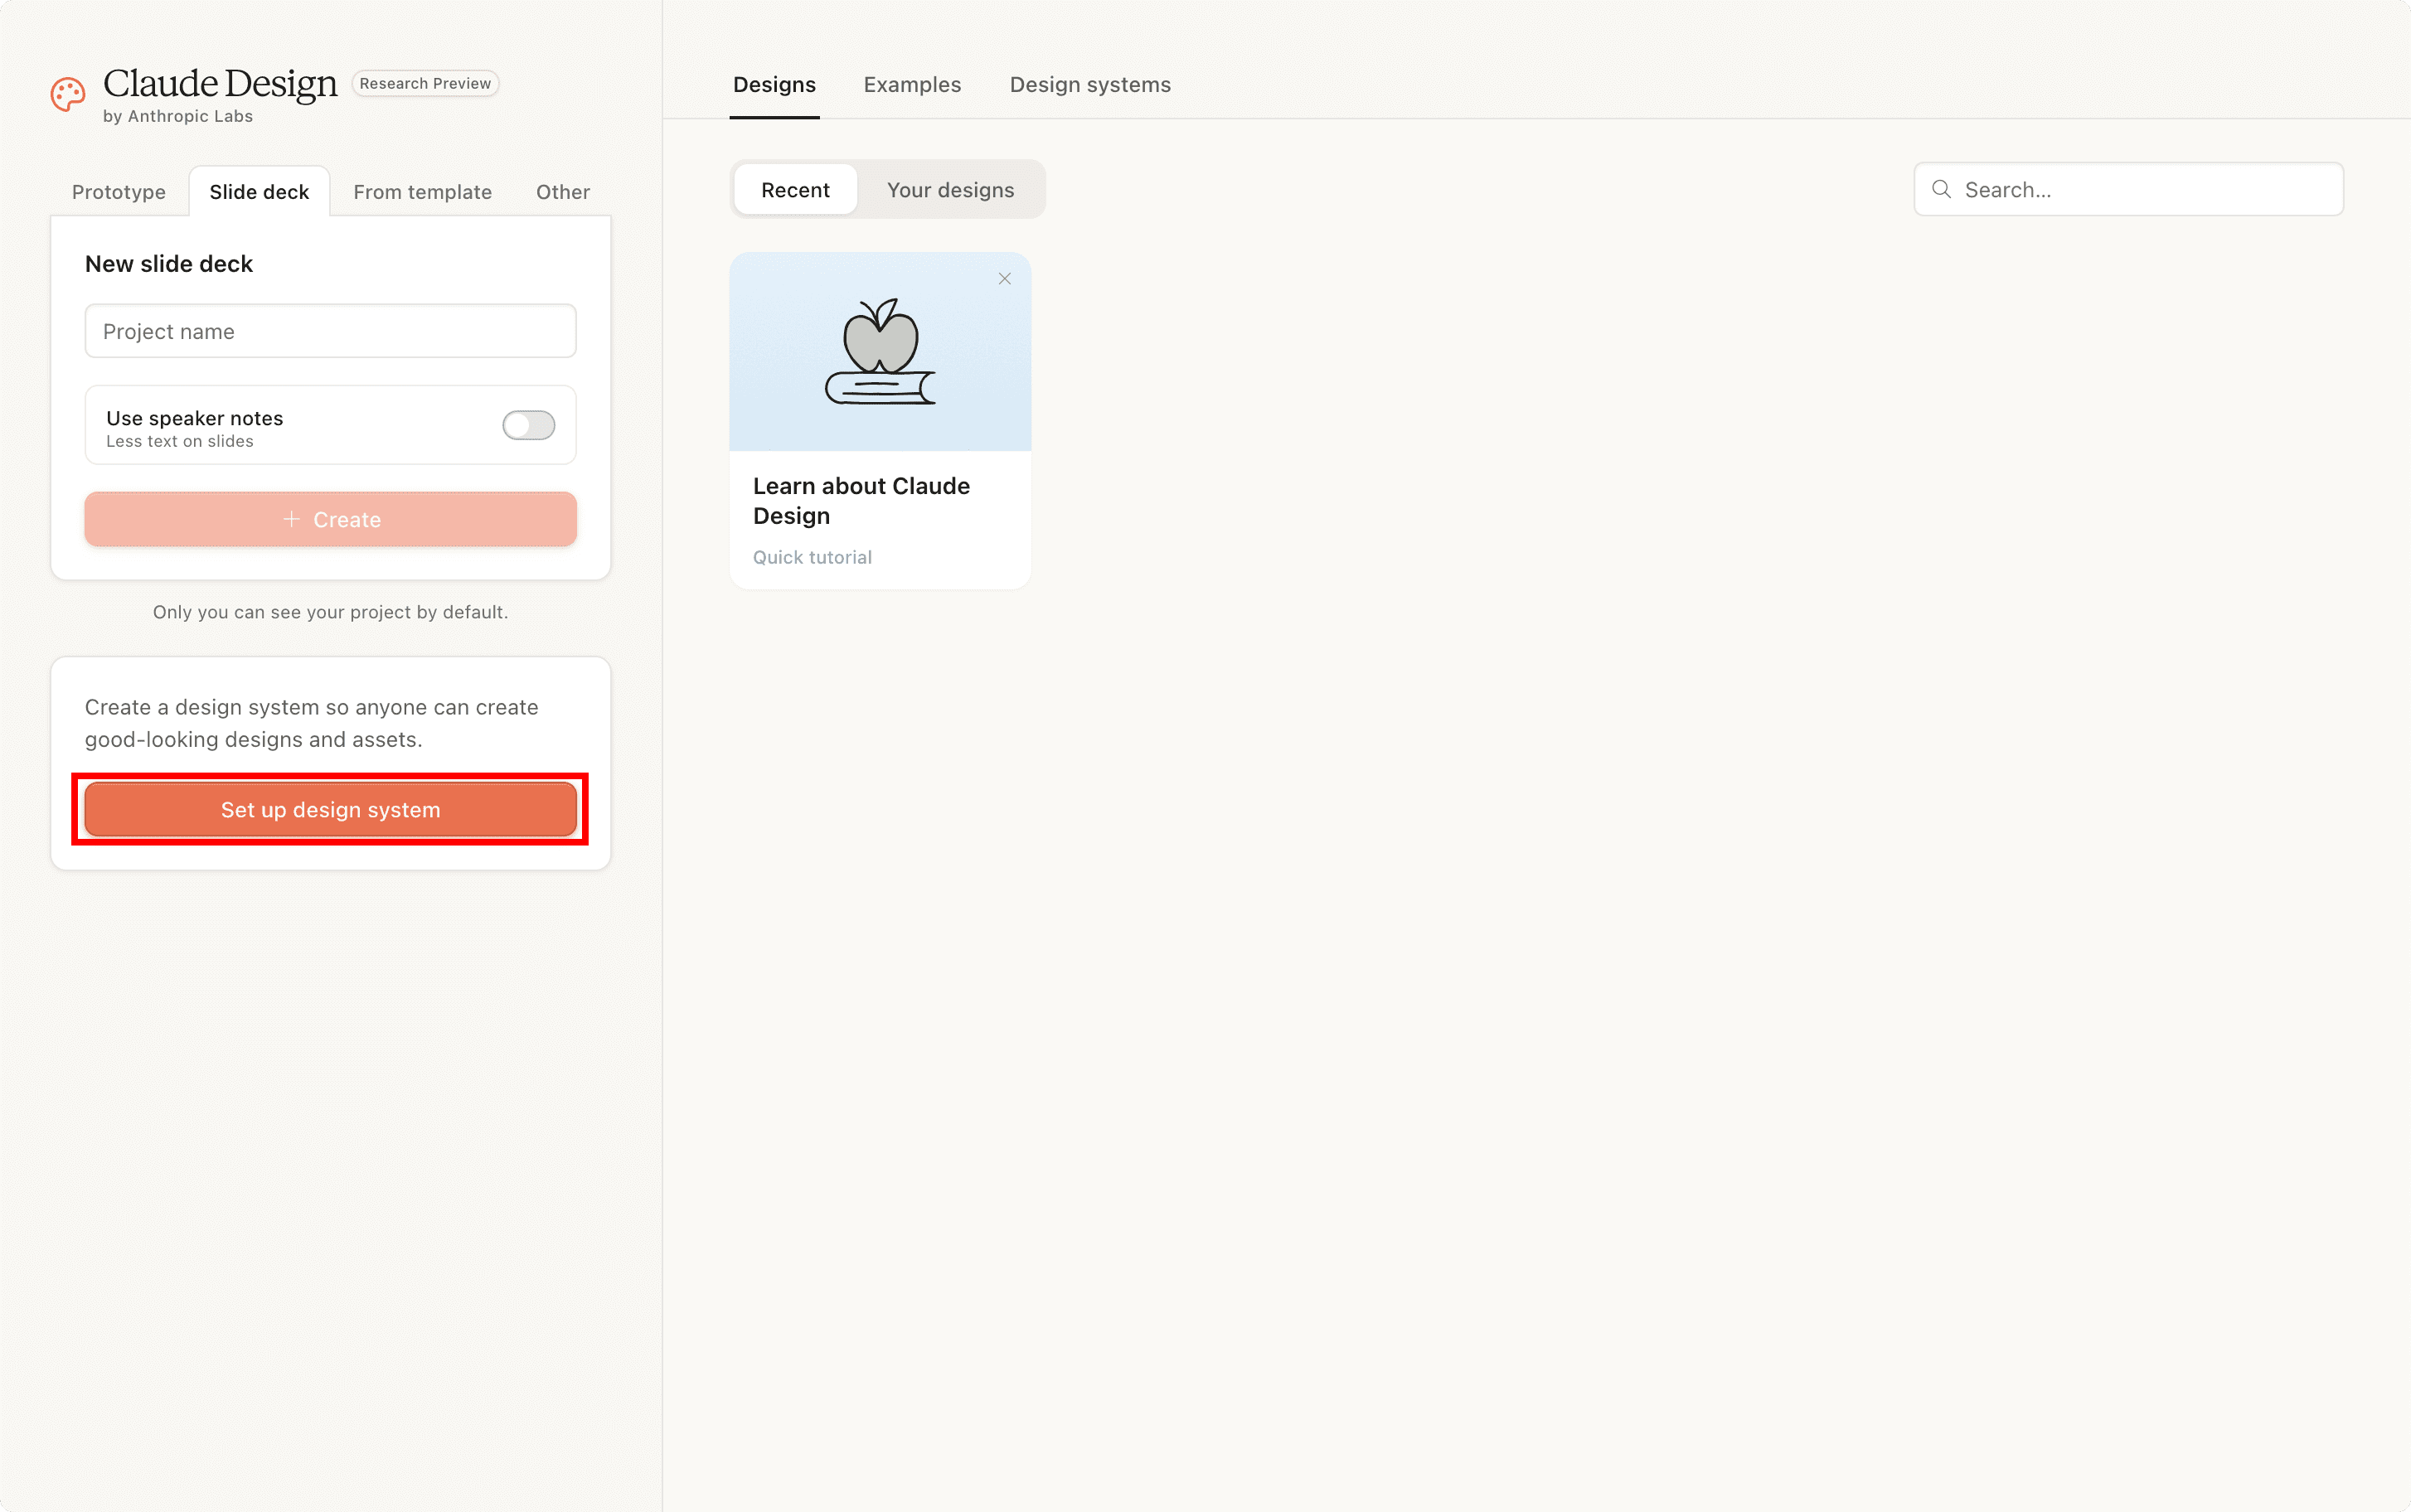Open the apple and book tutorial thumbnail
This screenshot has height=1512, width=2411.
[x=880, y=352]
